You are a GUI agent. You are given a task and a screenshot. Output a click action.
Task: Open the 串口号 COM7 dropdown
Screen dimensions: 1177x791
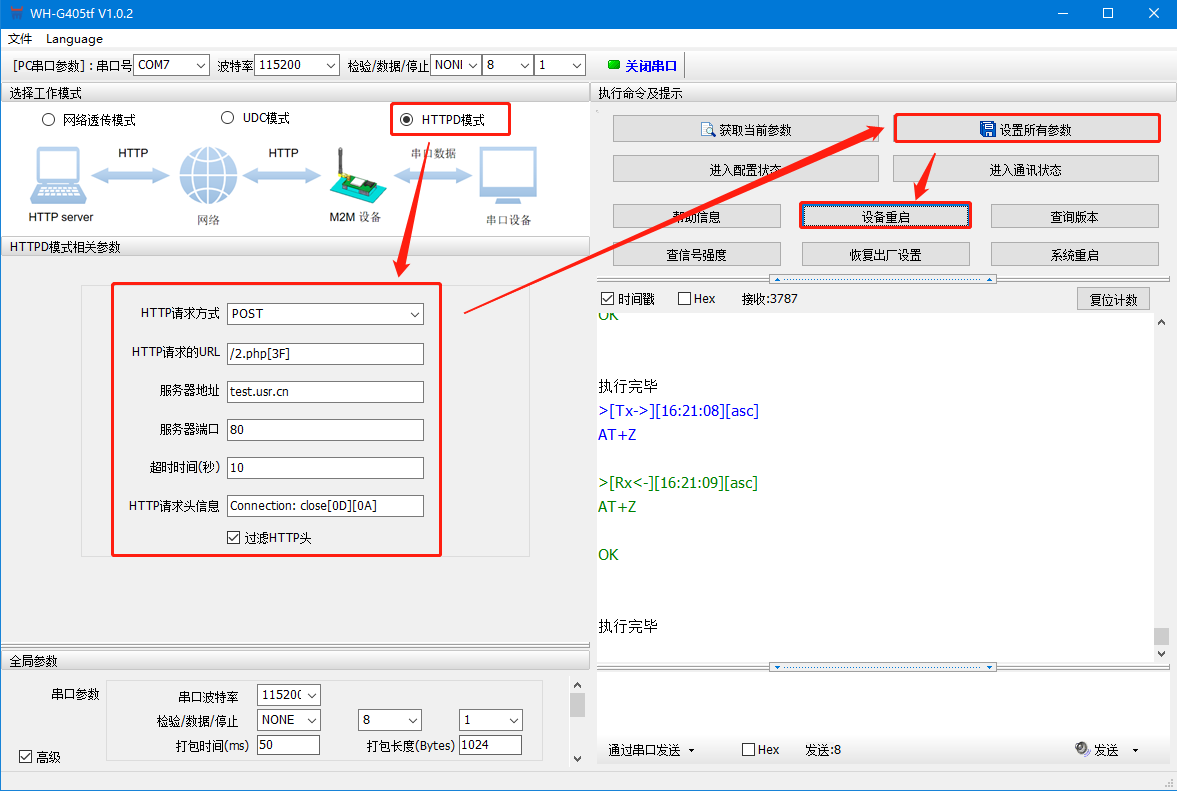pyautogui.click(x=171, y=65)
